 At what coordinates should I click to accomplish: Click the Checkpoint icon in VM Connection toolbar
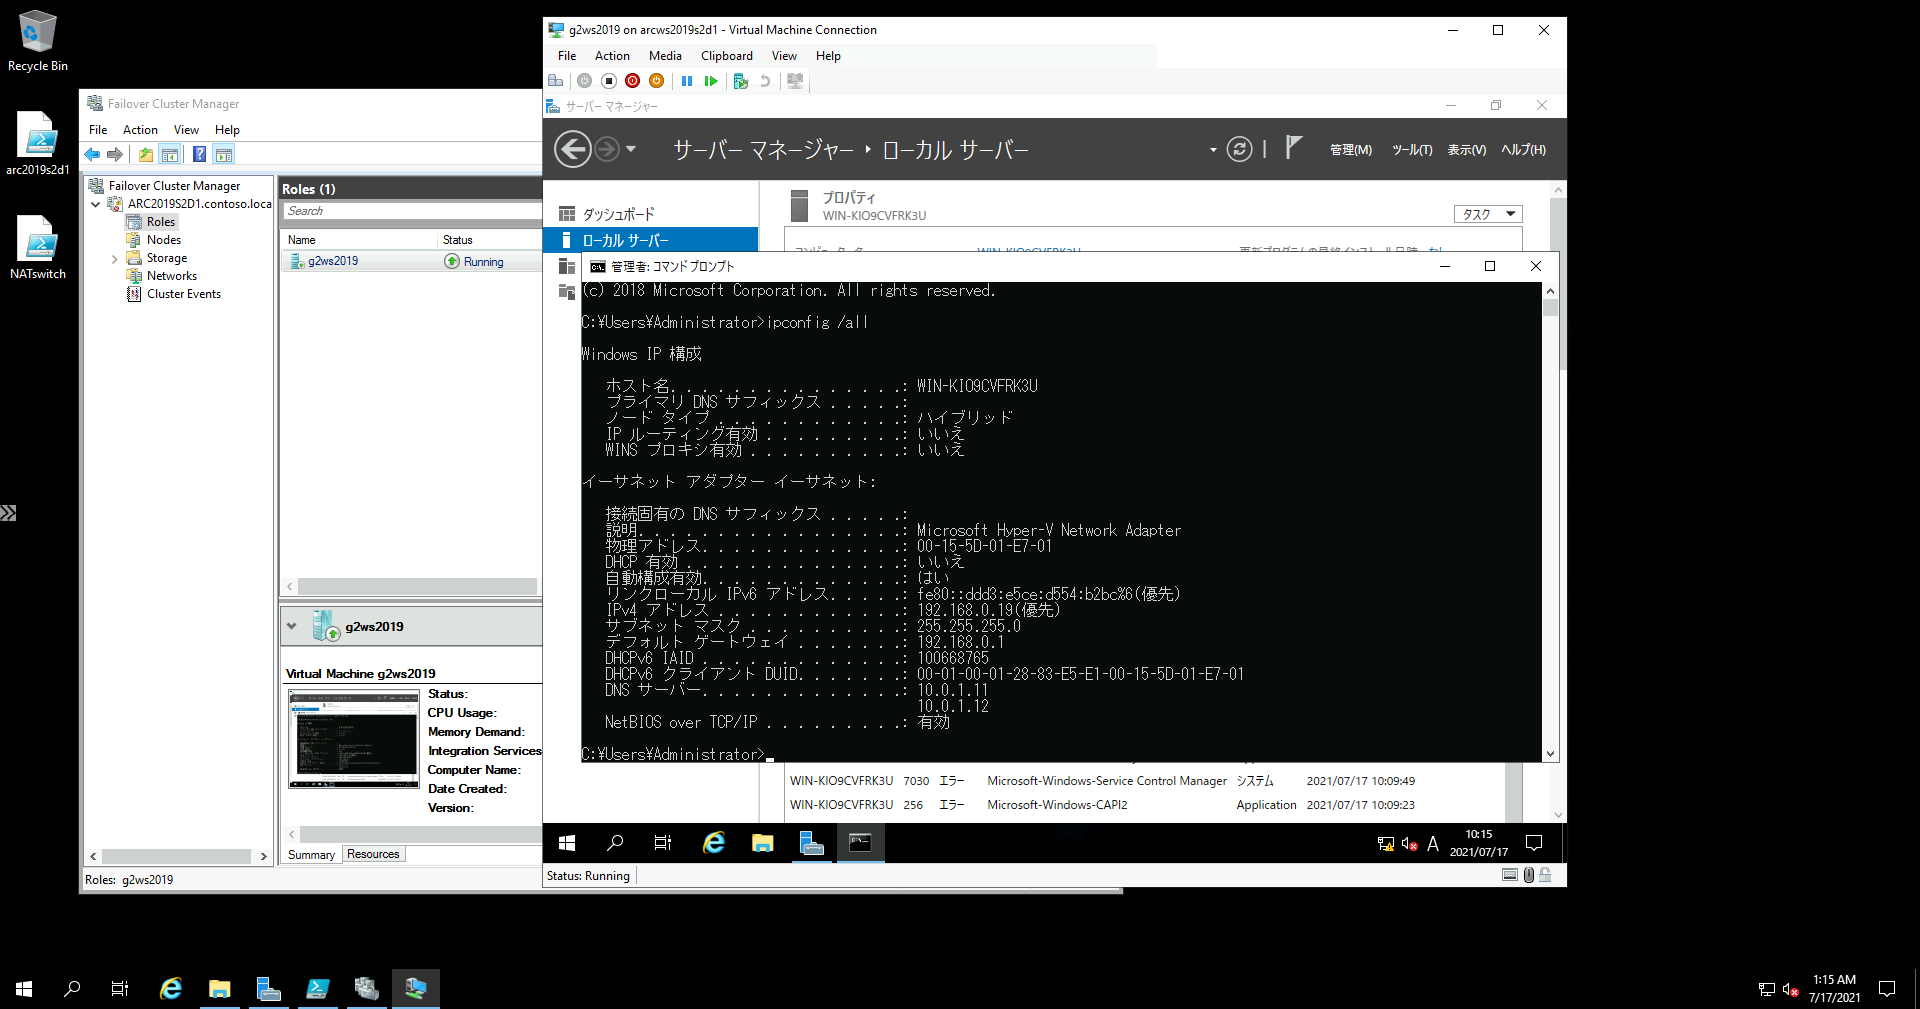741,81
